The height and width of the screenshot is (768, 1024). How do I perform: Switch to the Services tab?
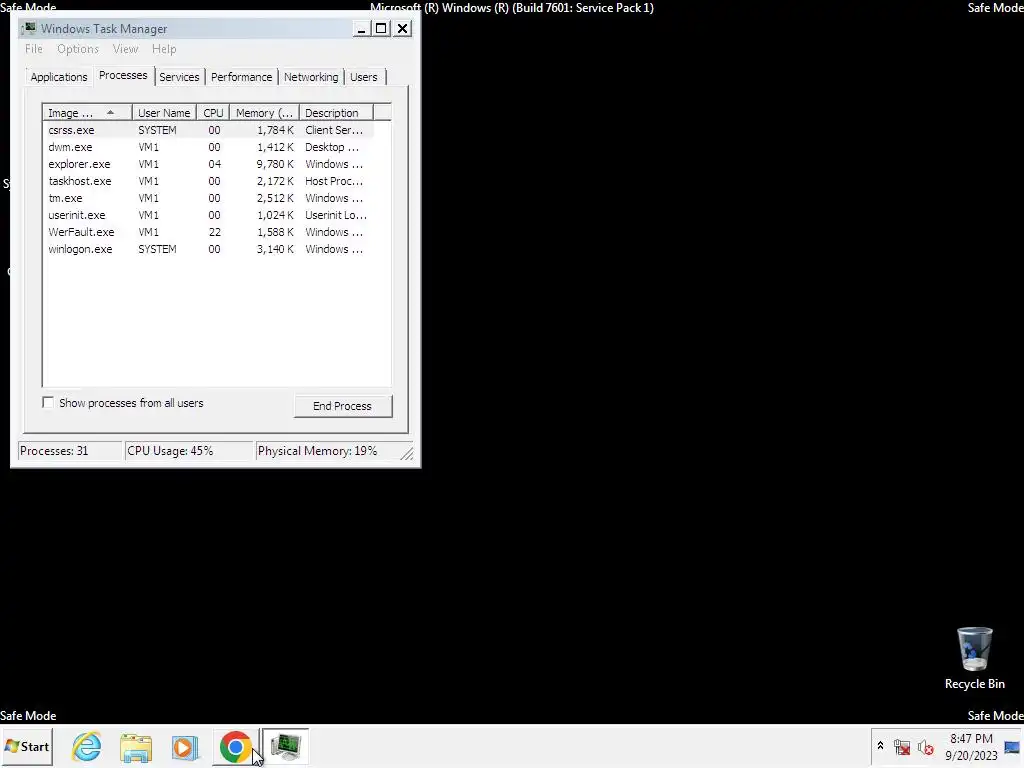click(x=179, y=77)
